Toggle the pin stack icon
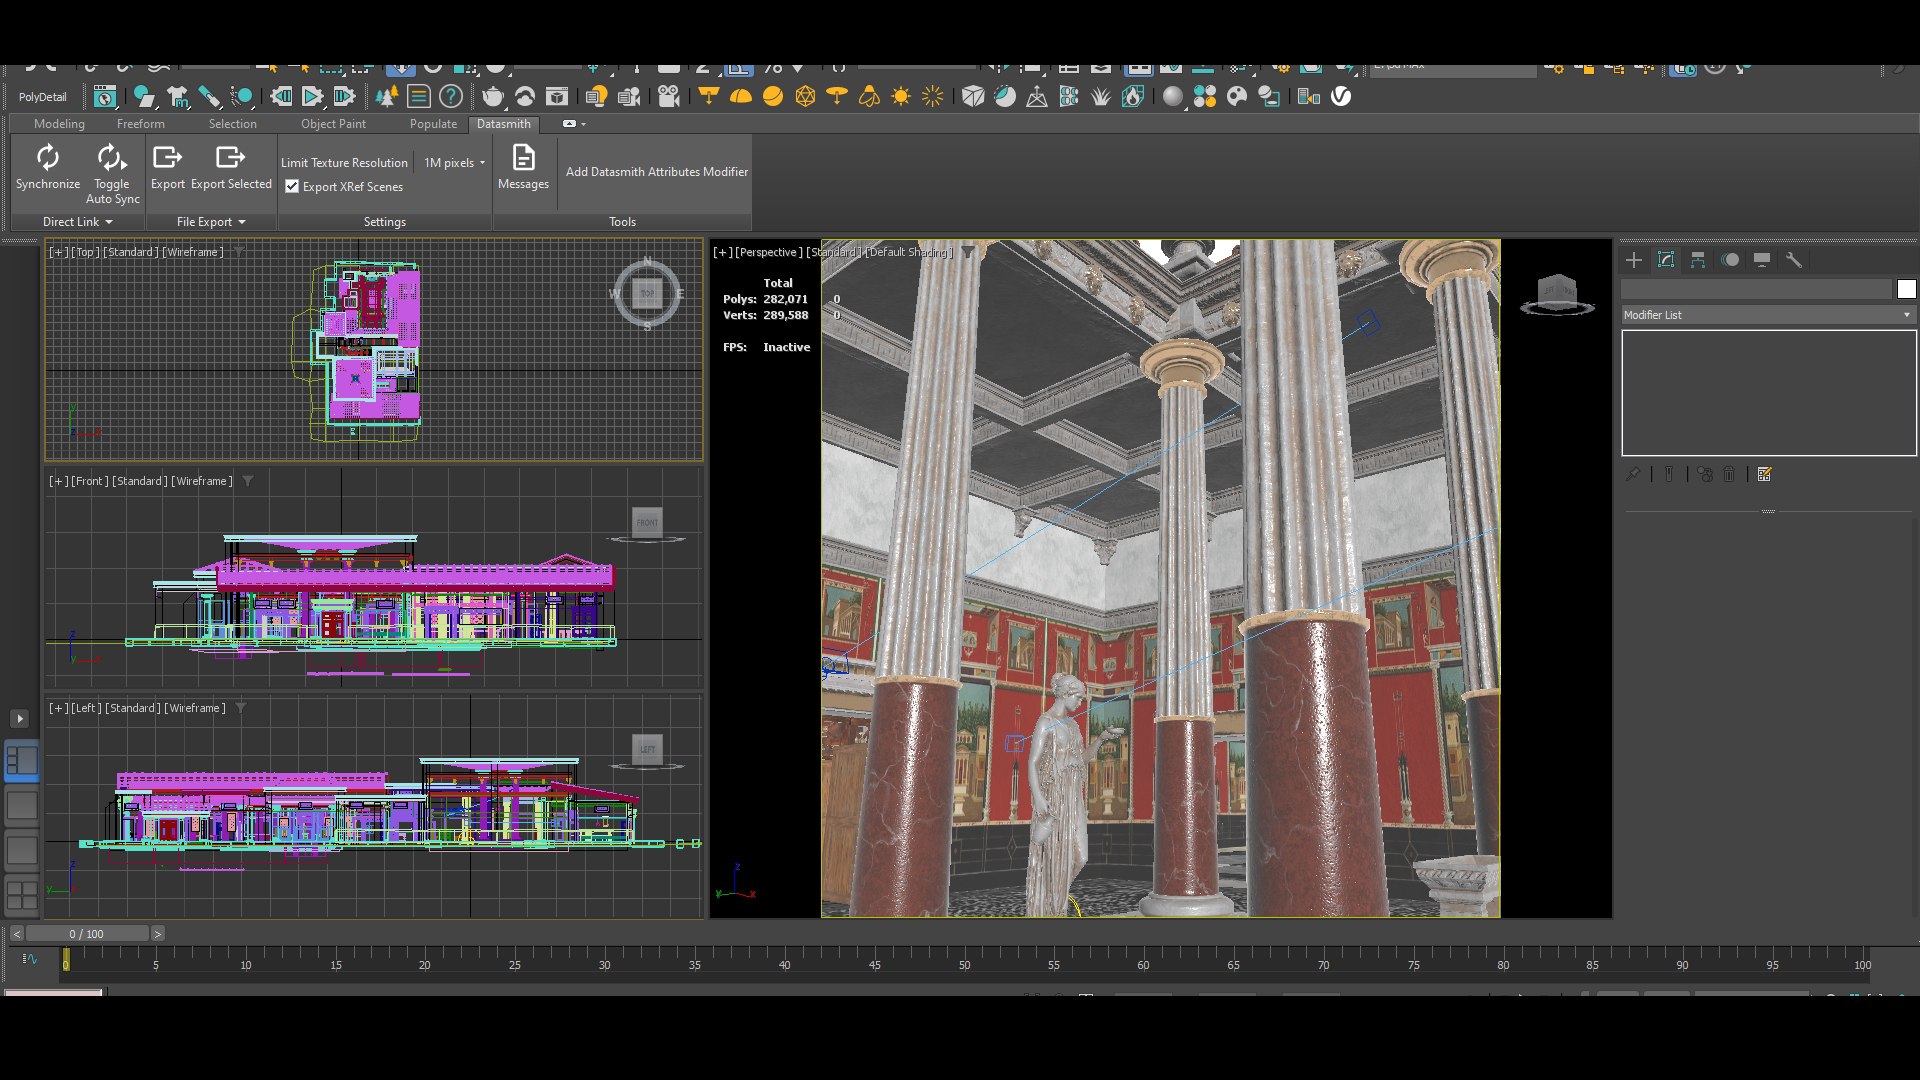 pyautogui.click(x=1633, y=475)
